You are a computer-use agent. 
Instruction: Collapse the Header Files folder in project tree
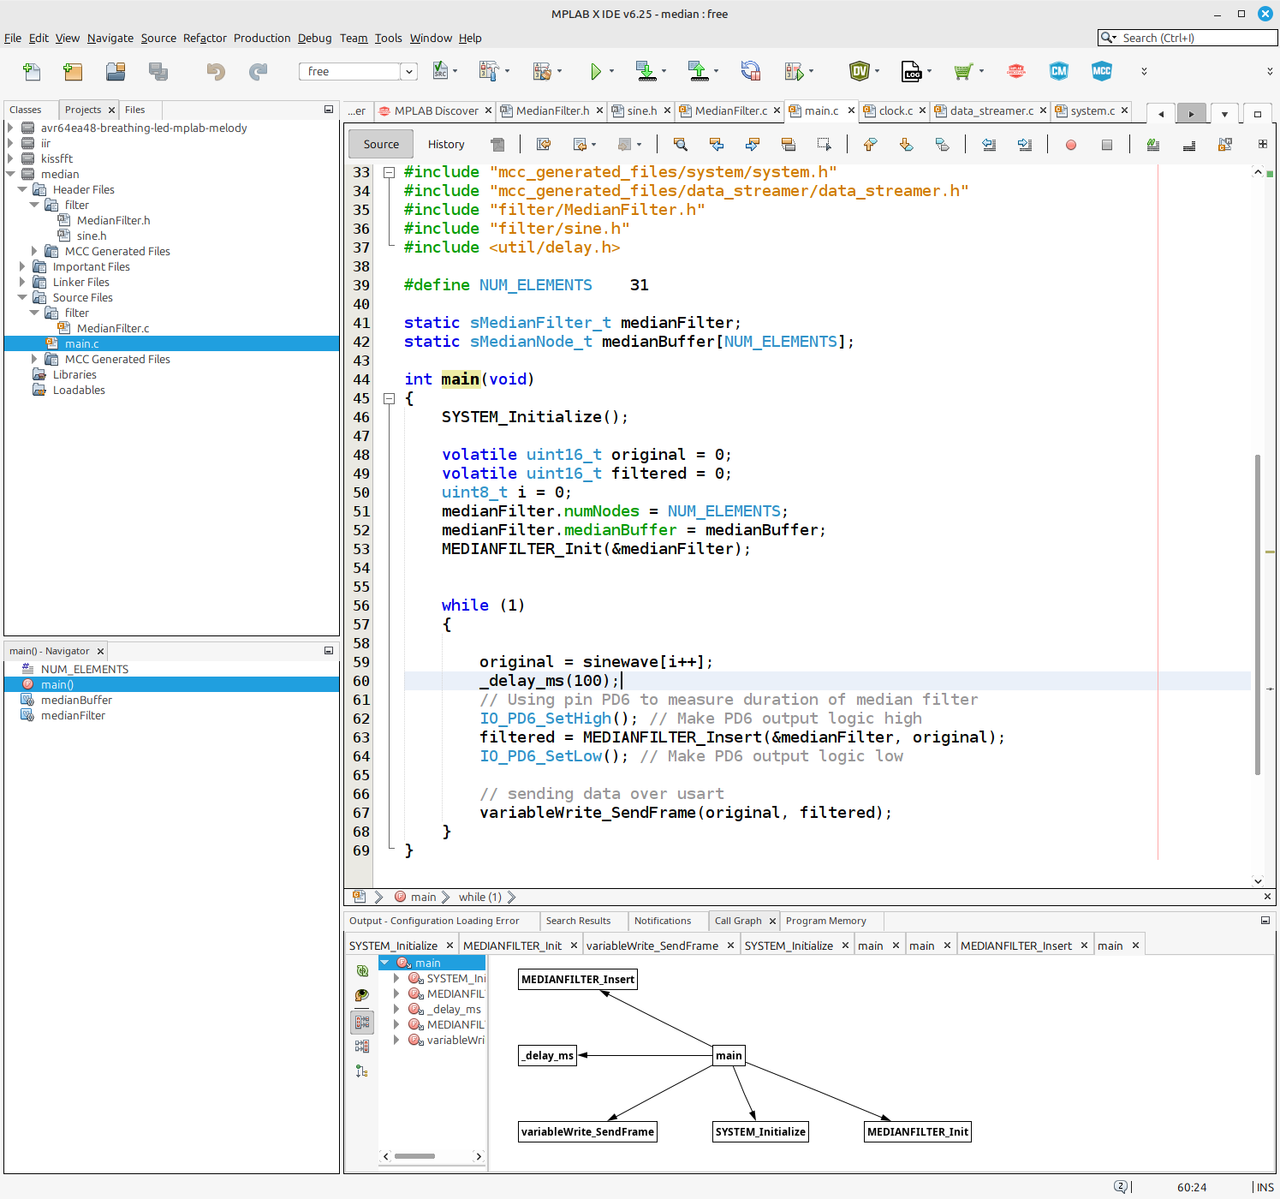tap(22, 190)
